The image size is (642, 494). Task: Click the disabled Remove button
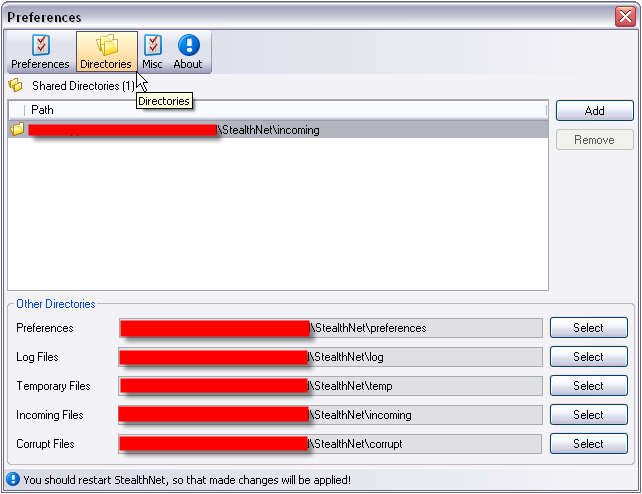click(595, 140)
